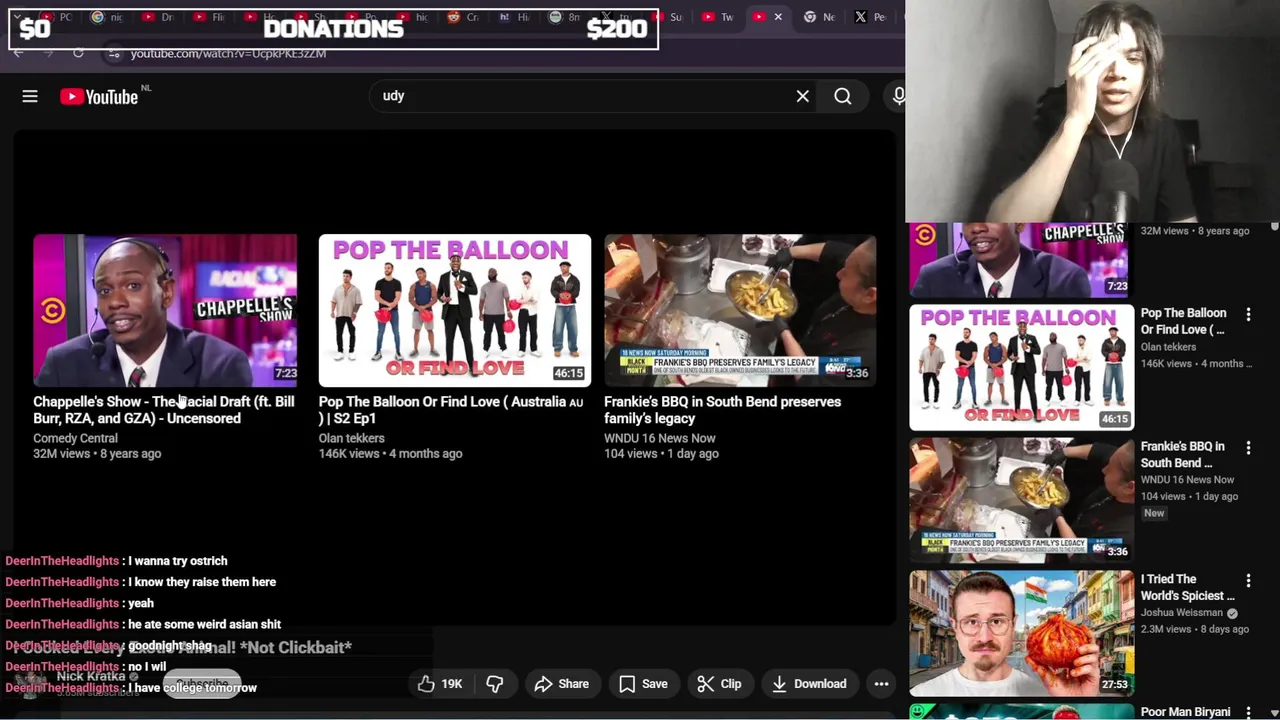1280x720 pixels.
Task: Clear the search box text
Action: [x=802, y=96]
